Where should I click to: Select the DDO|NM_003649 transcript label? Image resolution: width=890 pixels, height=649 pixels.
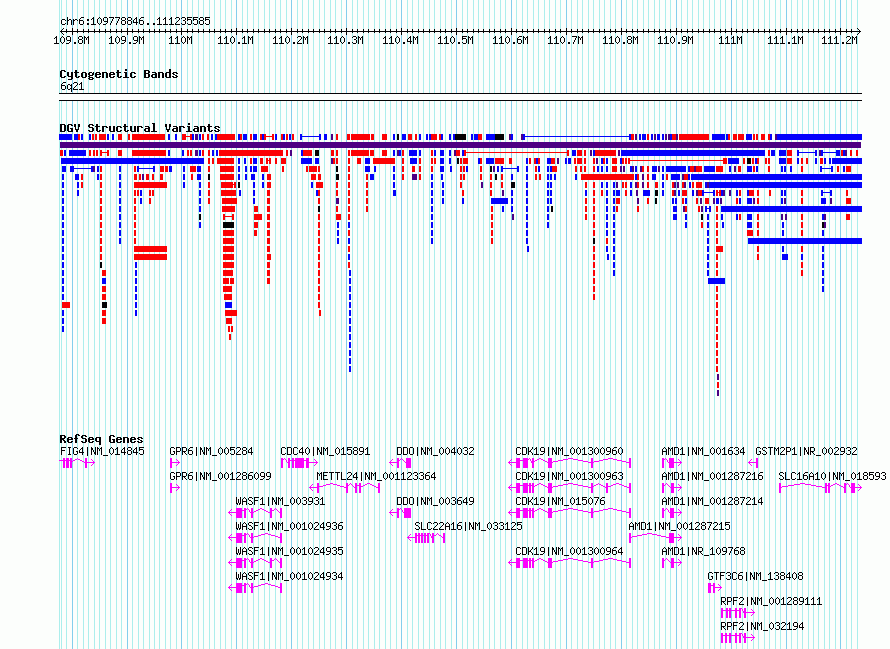click(x=435, y=501)
